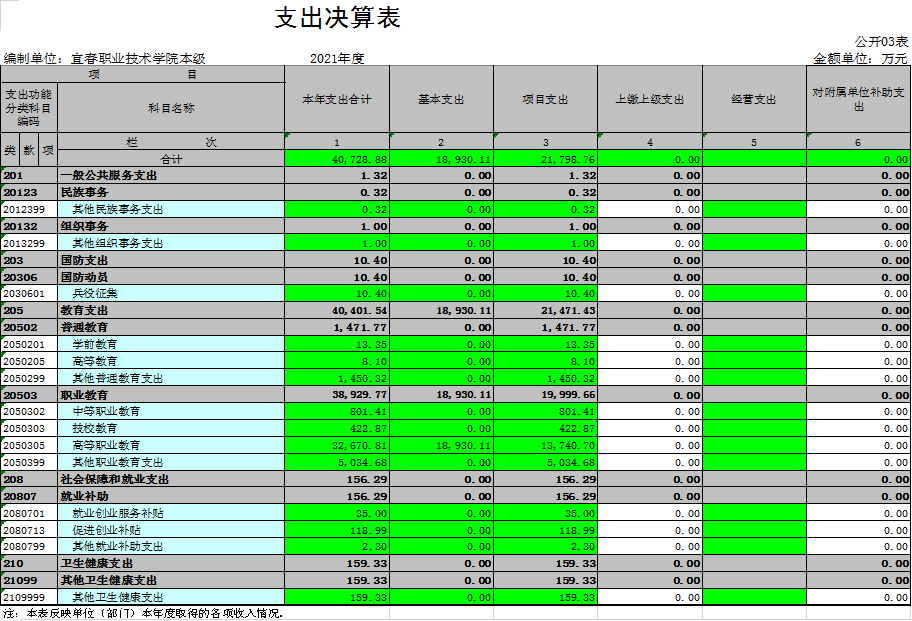Screen dimensions: 912x621
Task: Select the total value 40,728.88 cell
Action: (x=337, y=159)
